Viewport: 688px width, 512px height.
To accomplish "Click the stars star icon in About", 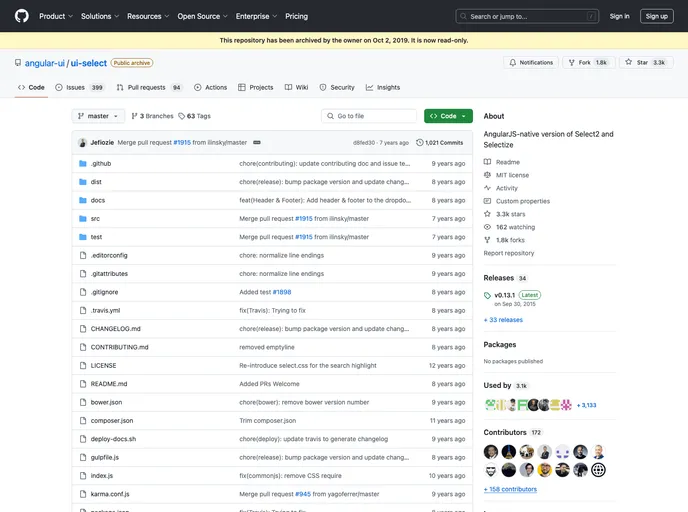I will click(487, 214).
